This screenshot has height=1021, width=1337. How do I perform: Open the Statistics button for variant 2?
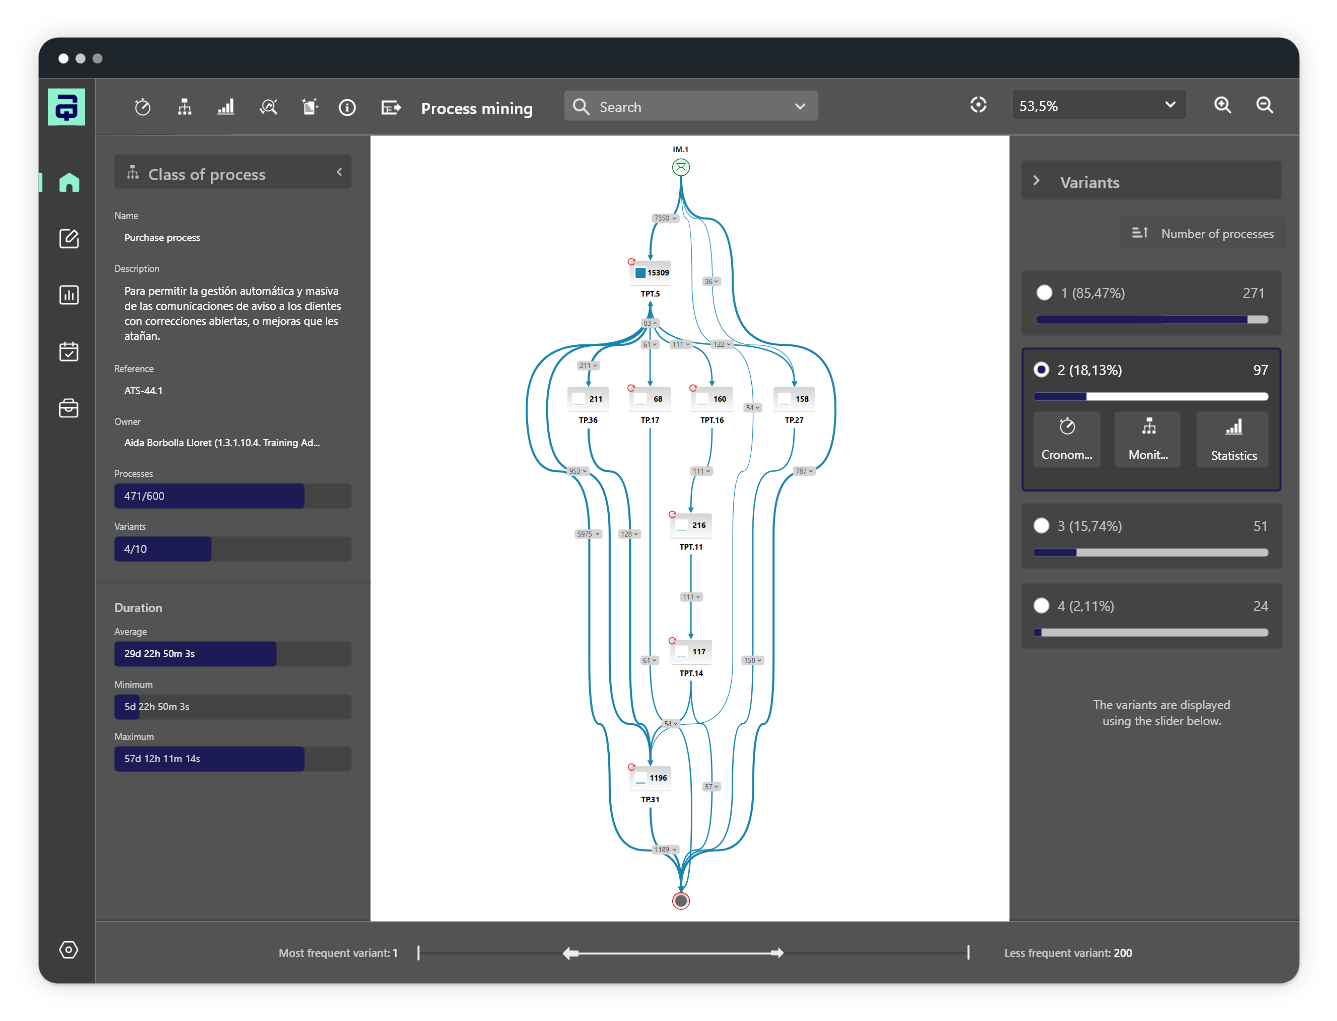1232,439
